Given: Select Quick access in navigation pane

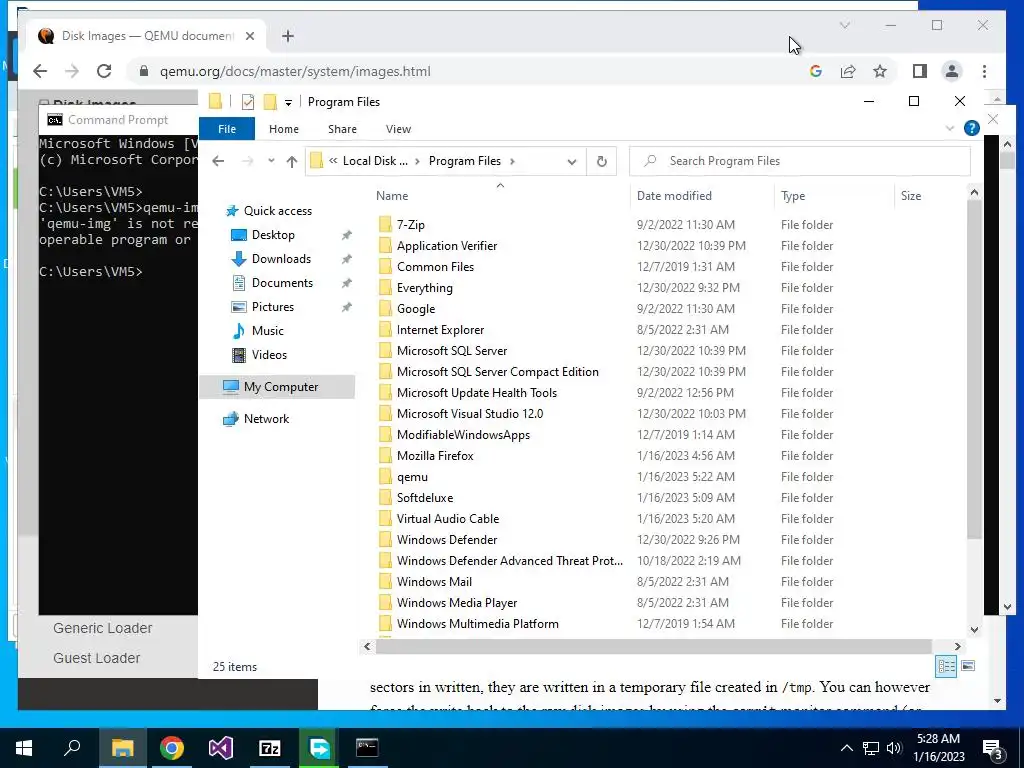Looking at the screenshot, I should (278, 211).
